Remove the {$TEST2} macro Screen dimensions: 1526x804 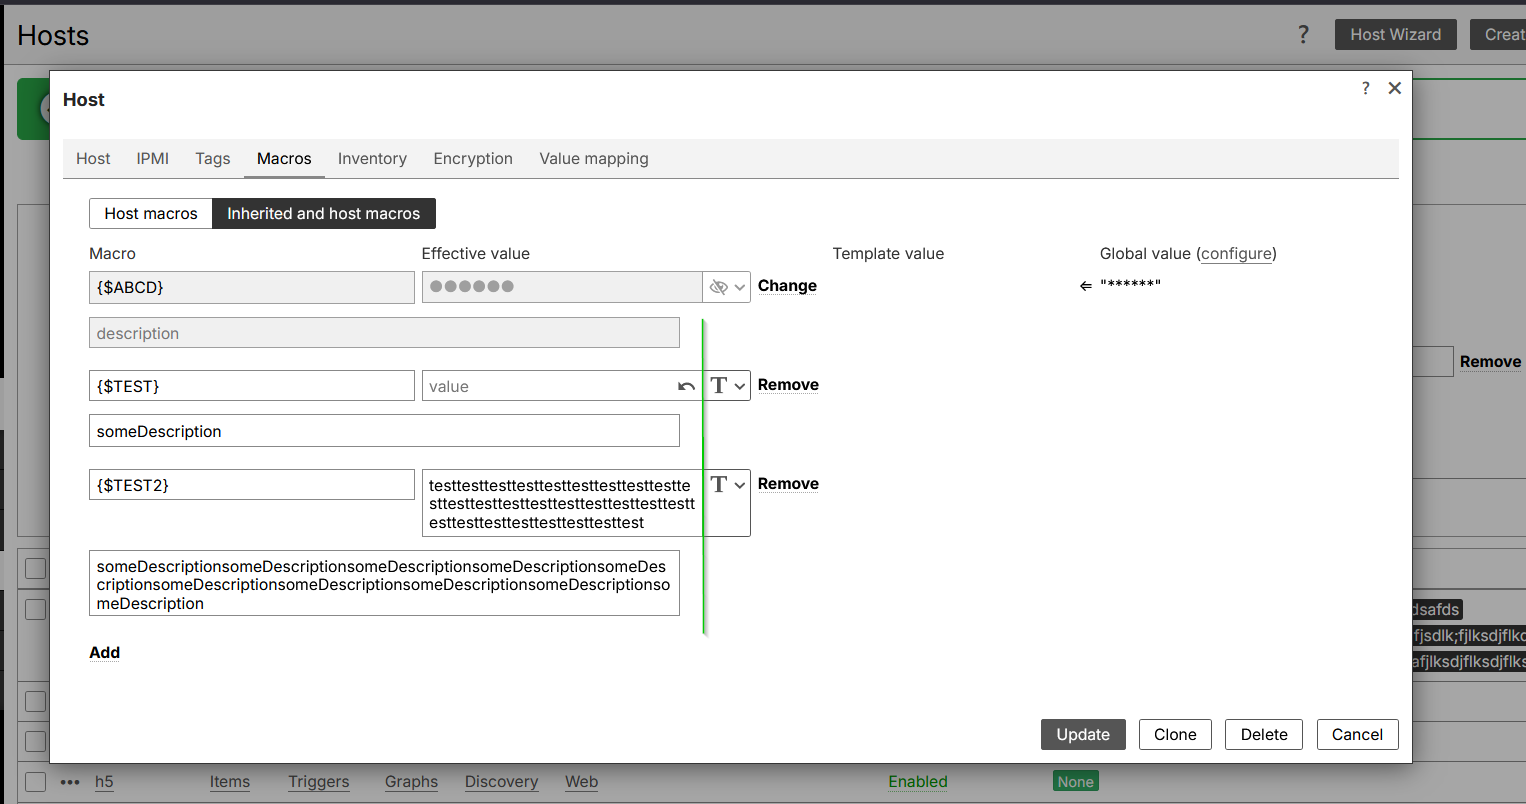[x=788, y=484]
